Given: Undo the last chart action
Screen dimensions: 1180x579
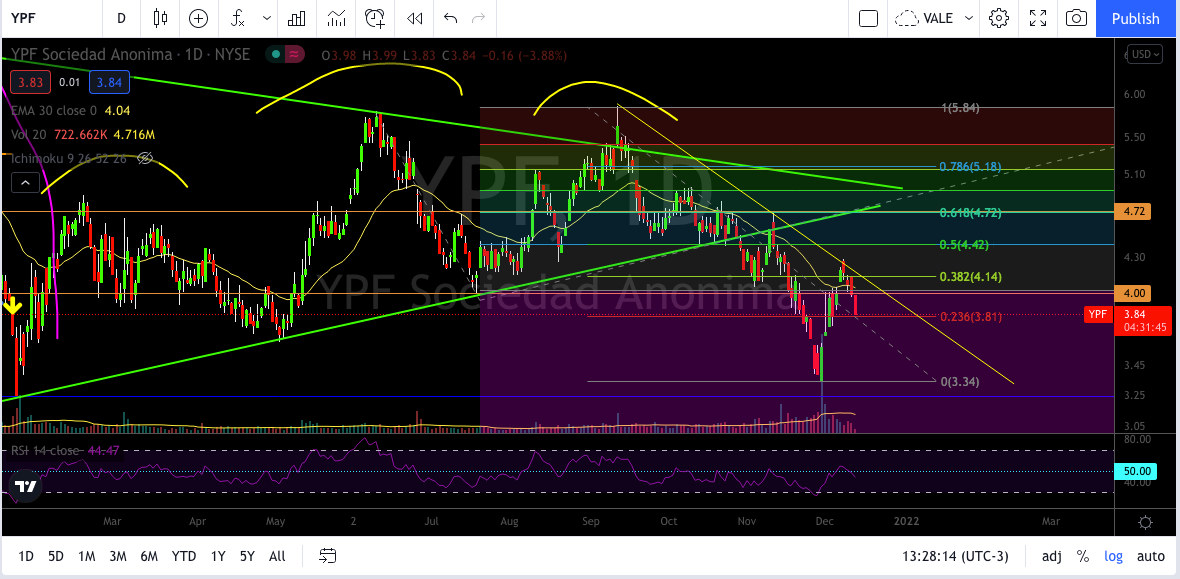Looking at the screenshot, I should click(x=450, y=18).
